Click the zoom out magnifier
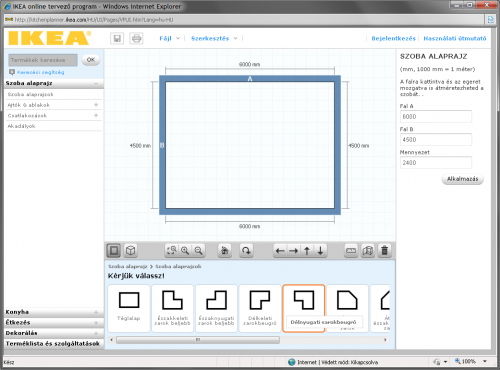This screenshot has height=370, width=500. [199, 250]
